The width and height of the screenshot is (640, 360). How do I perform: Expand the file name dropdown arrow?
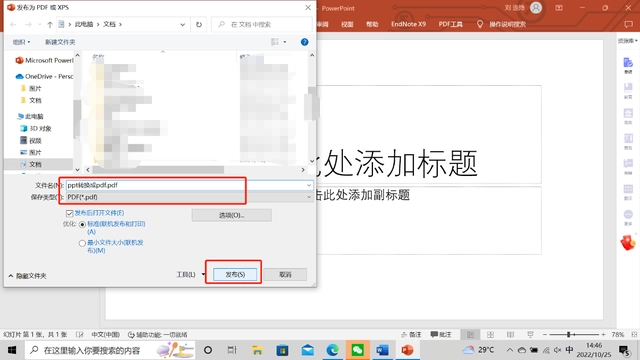(x=309, y=185)
